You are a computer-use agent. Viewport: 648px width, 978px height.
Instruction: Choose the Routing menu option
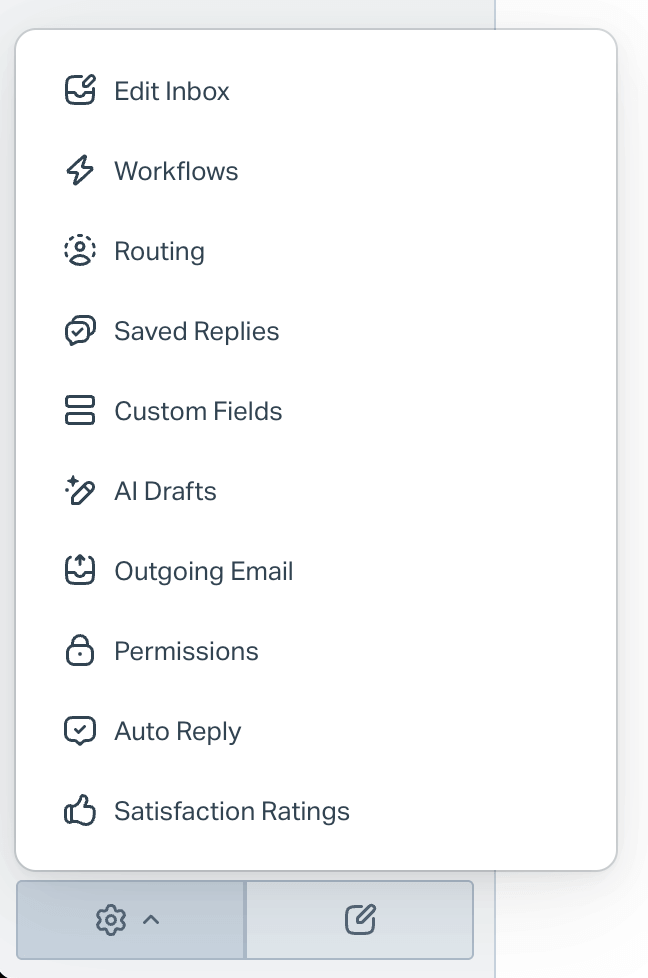point(159,251)
